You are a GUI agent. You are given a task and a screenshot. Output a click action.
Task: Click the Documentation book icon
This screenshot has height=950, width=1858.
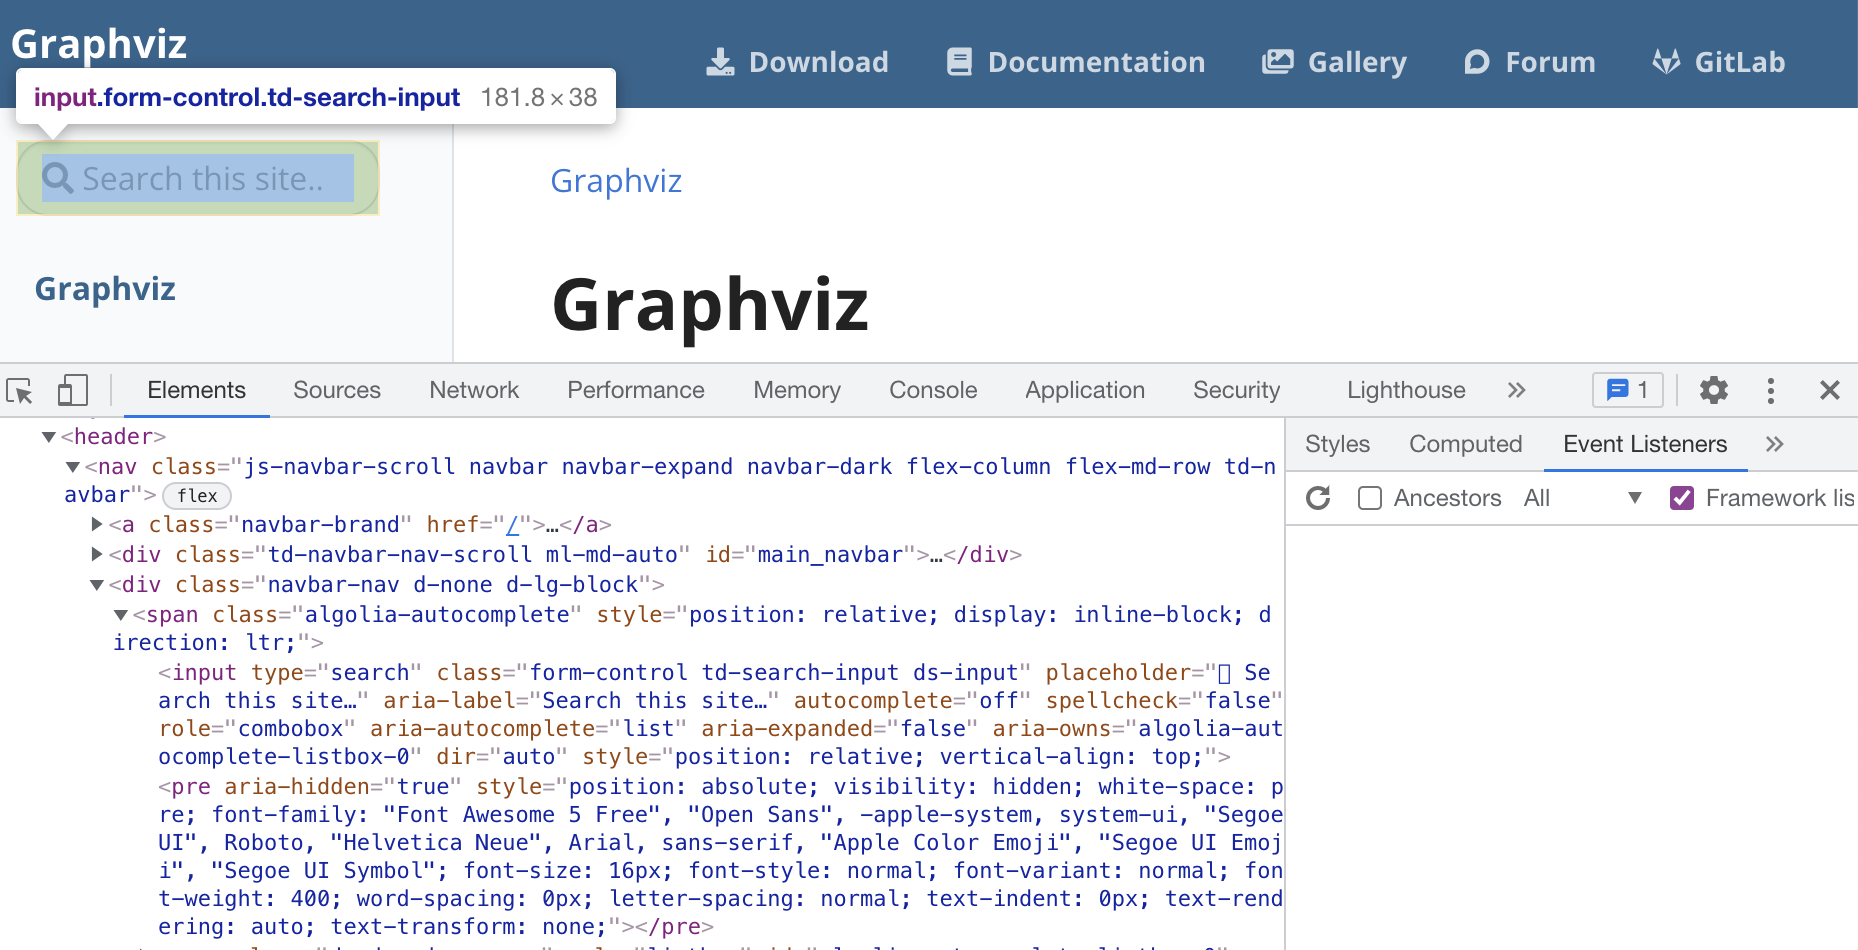(959, 62)
